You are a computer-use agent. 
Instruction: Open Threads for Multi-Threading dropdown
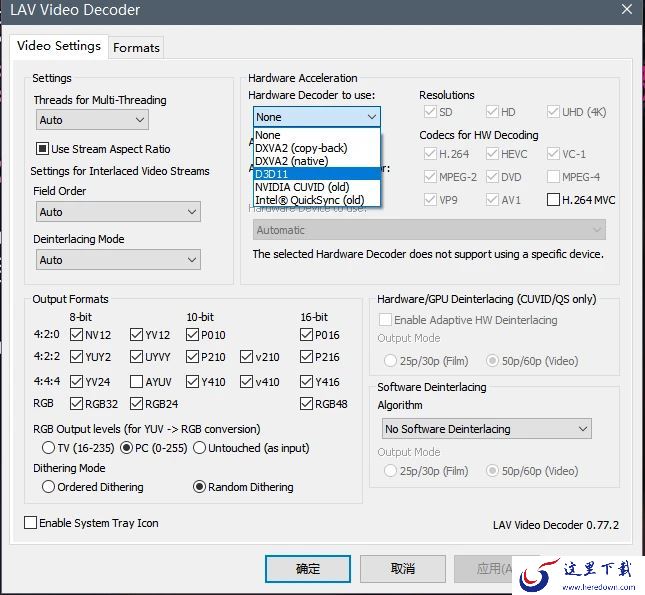tap(92, 120)
